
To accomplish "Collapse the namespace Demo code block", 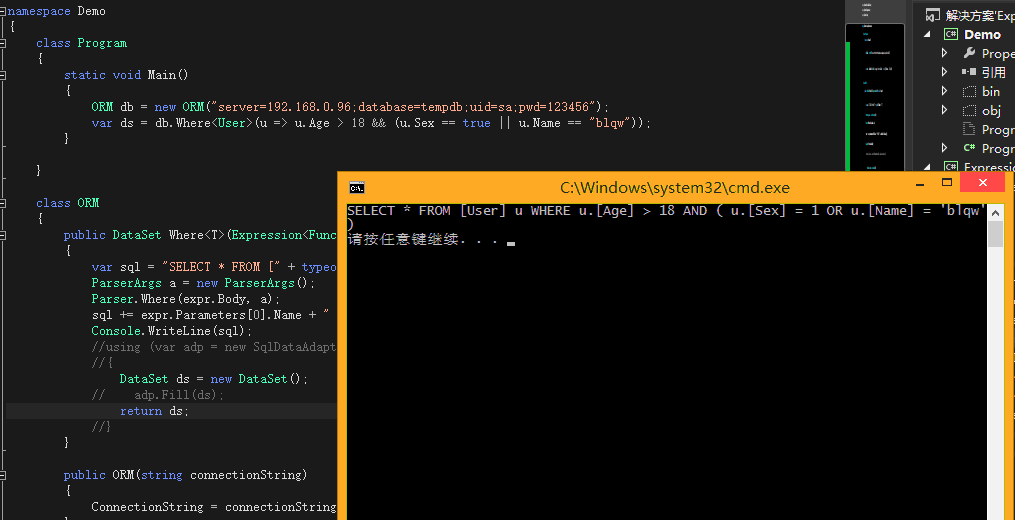I will point(3,12).
